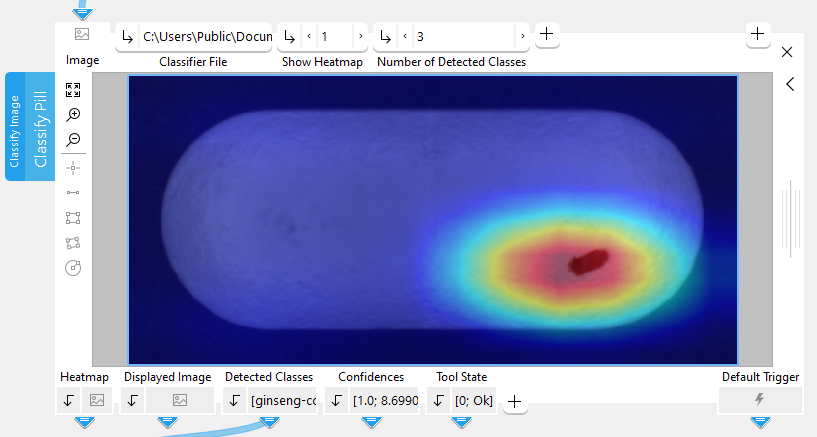The image size is (817, 437).
Task: Decrease Number of Detected Classes
Action: coord(405,37)
